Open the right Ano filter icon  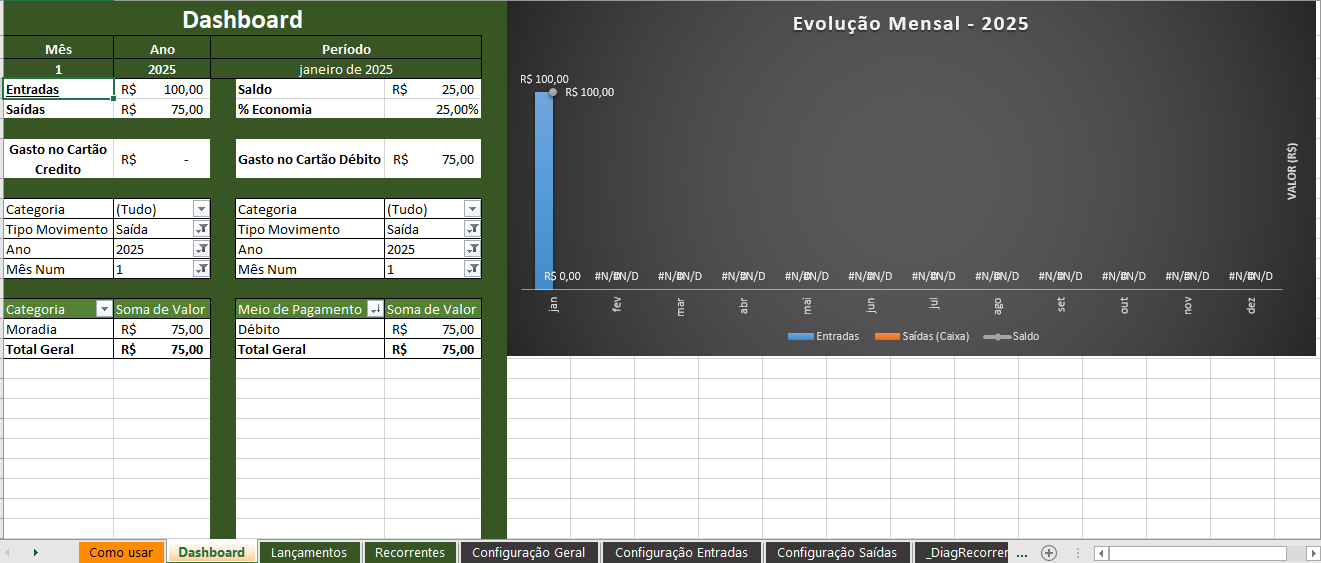(x=472, y=249)
